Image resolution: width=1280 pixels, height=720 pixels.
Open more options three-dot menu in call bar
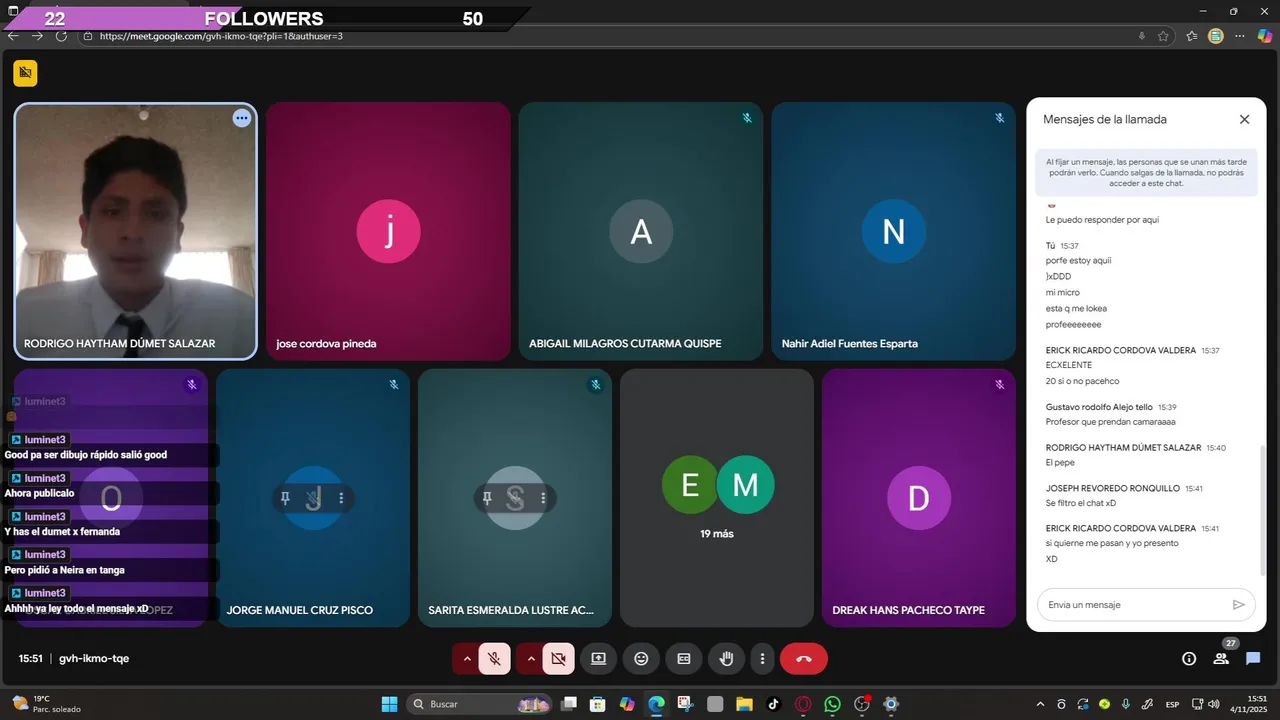(762, 659)
